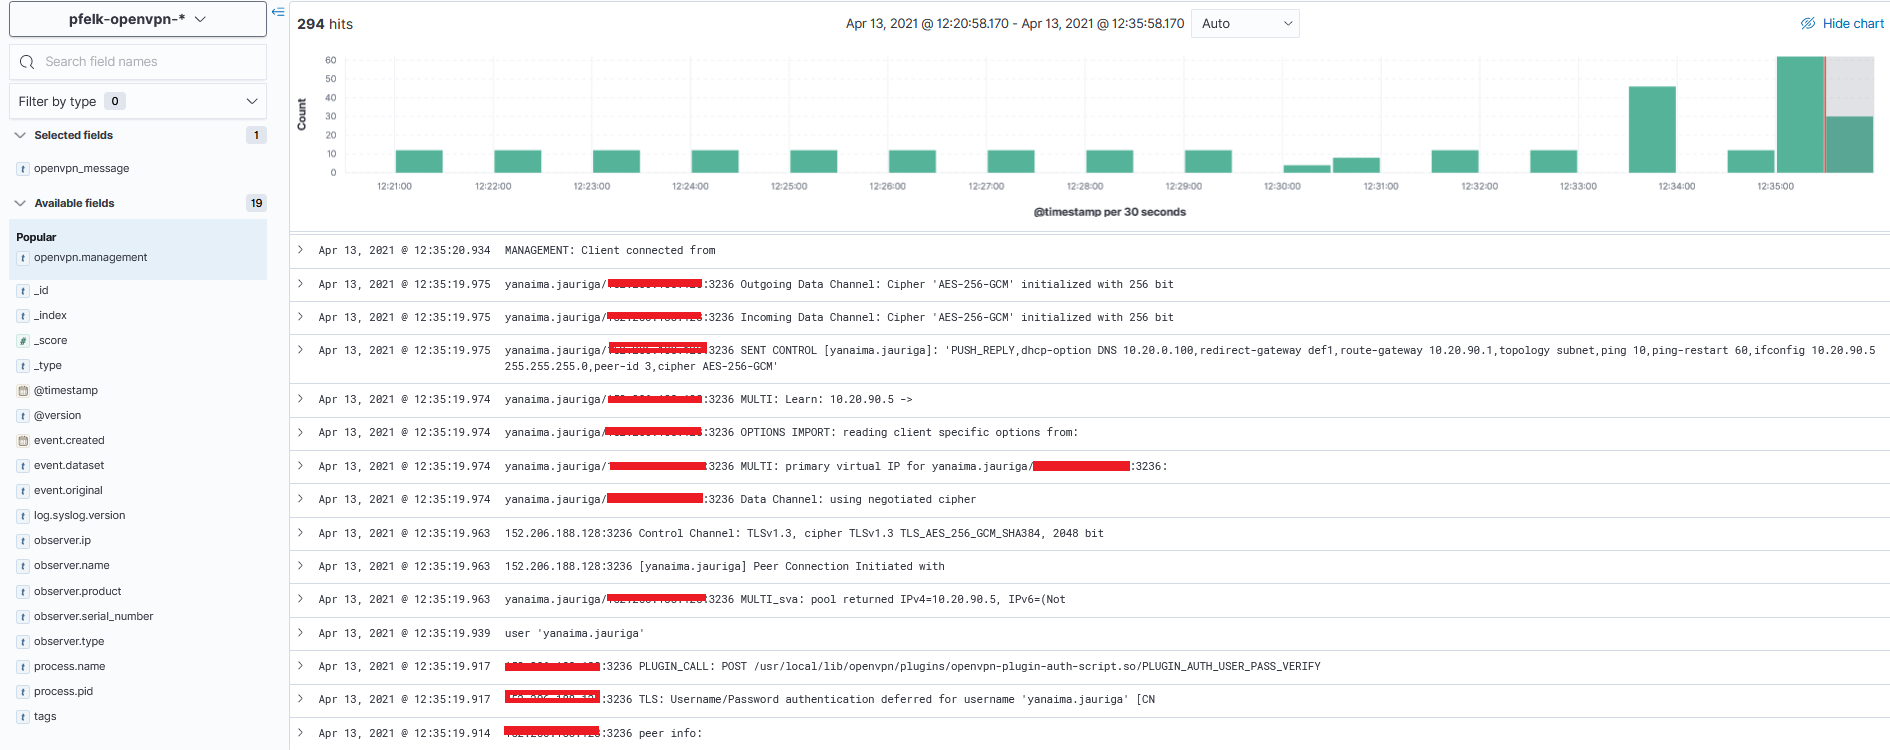Click the type icon beside the _type field
The height and width of the screenshot is (750, 1890).
pyautogui.click(x=23, y=366)
